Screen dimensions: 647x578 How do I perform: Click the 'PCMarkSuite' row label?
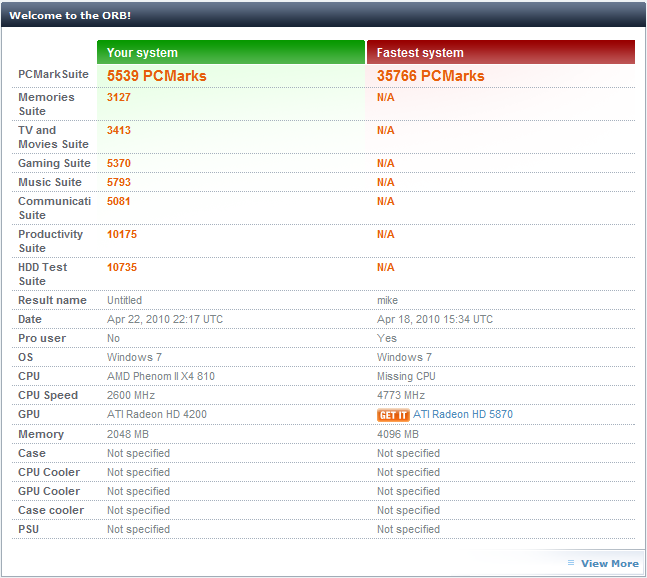pos(53,74)
